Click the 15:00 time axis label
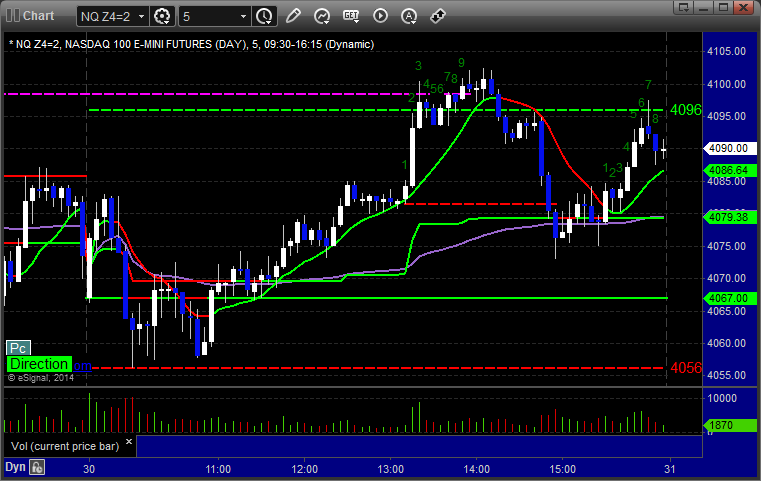The image size is (761, 481). pyautogui.click(x=562, y=469)
